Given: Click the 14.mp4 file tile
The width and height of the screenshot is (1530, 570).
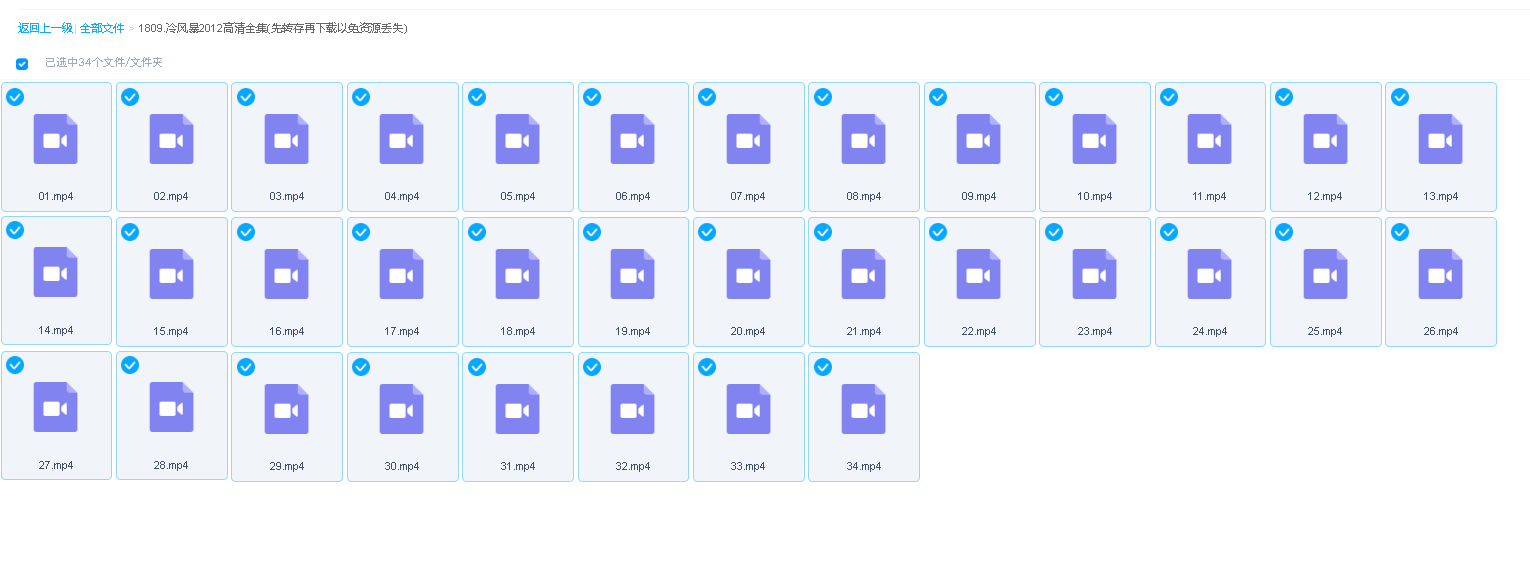Looking at the screenshot, I should [56, 280].
